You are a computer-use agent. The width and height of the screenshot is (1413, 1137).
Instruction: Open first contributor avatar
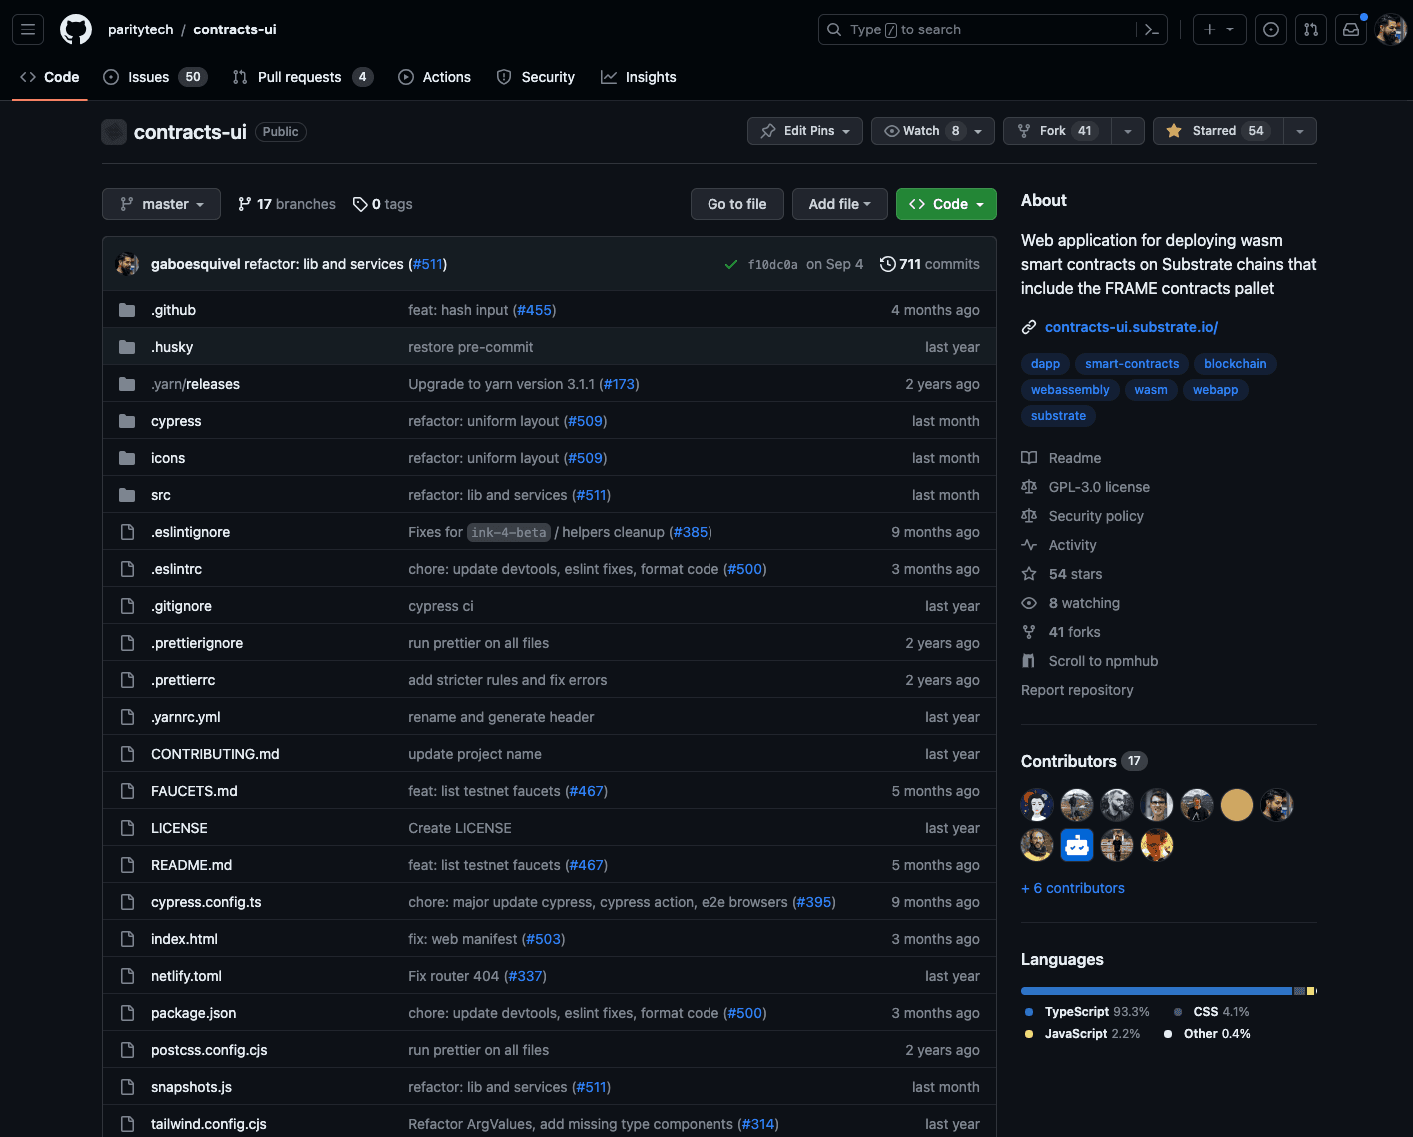click(1037, 805)
